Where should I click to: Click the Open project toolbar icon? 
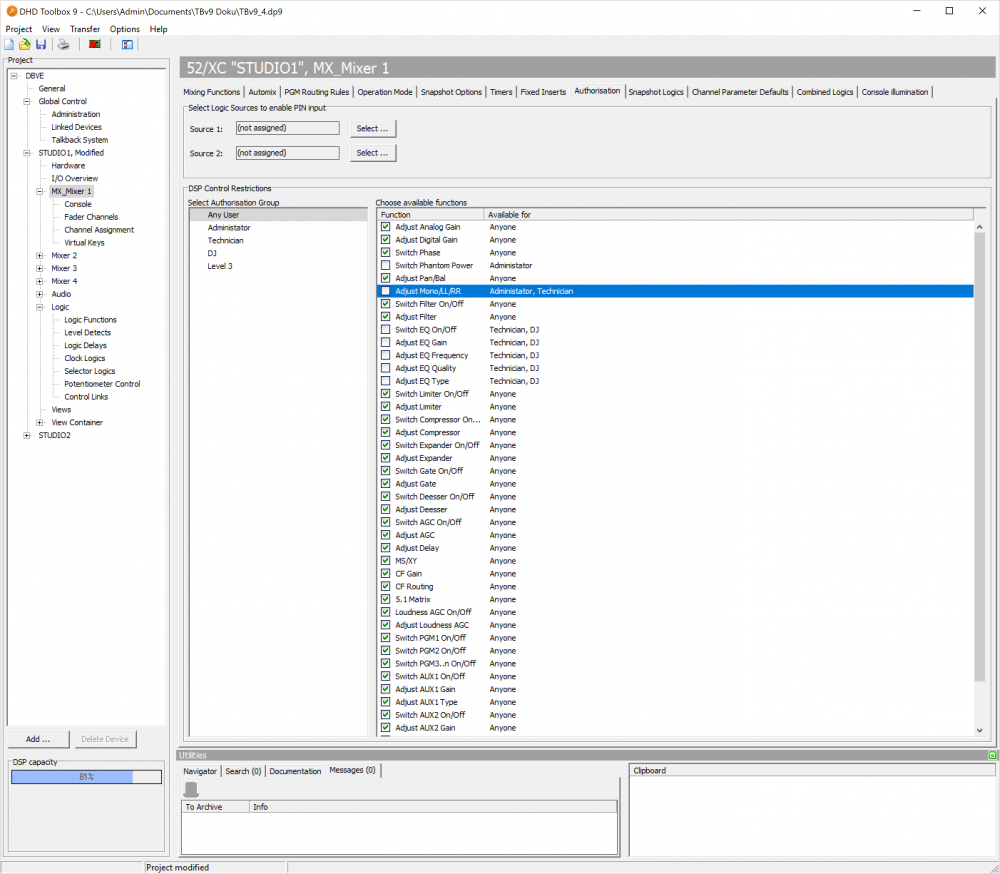pos(24,44)
